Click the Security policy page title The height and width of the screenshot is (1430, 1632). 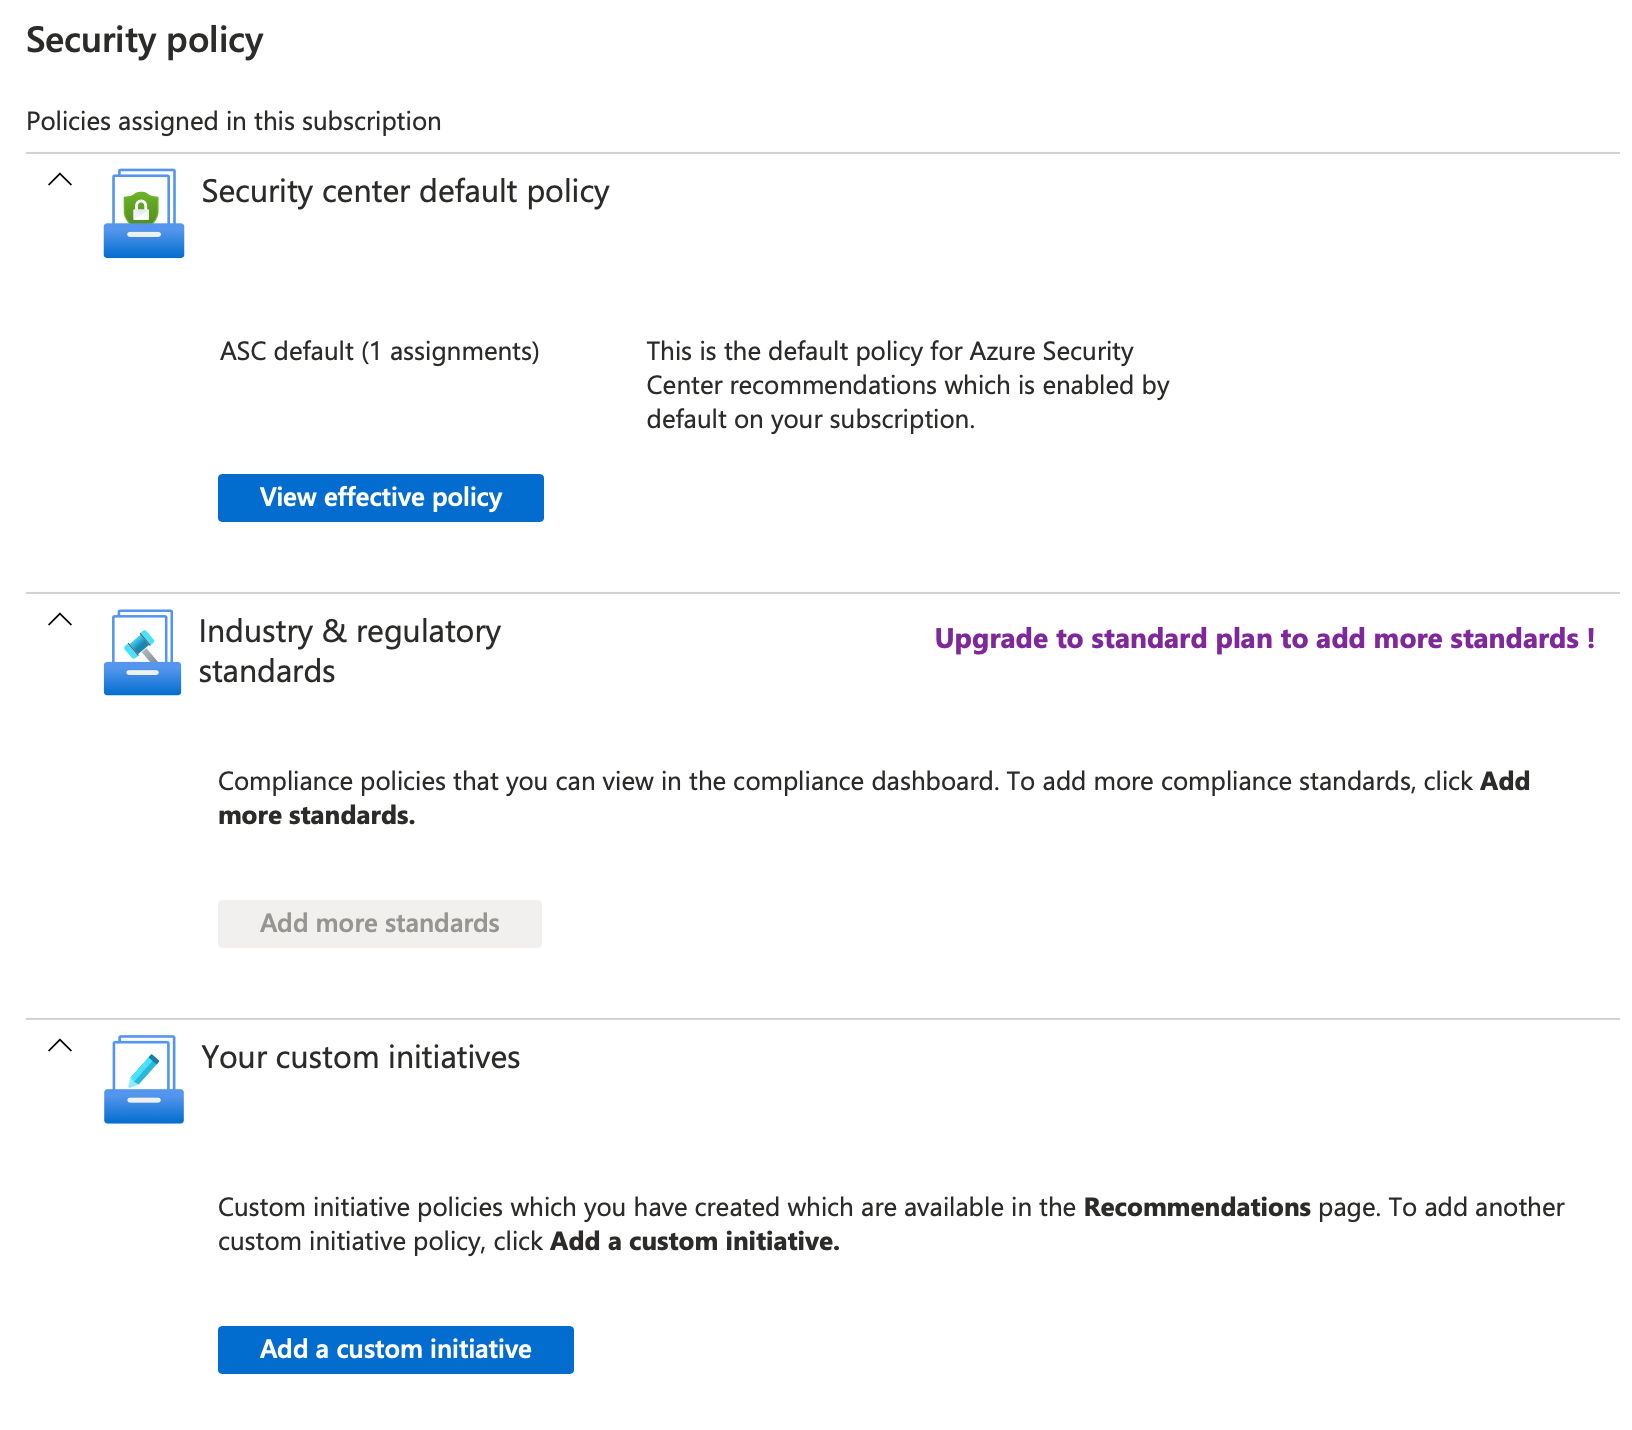pos(144,40)
